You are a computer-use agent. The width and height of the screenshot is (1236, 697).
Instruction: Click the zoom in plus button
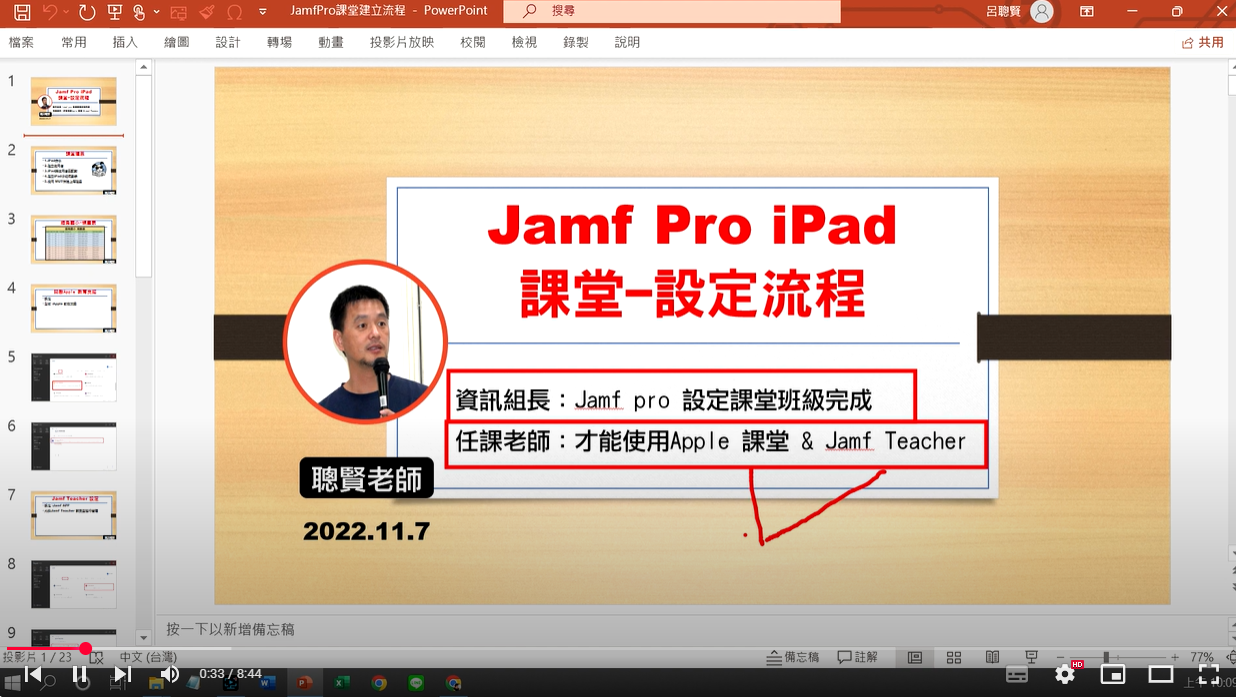pos(1175,657)
